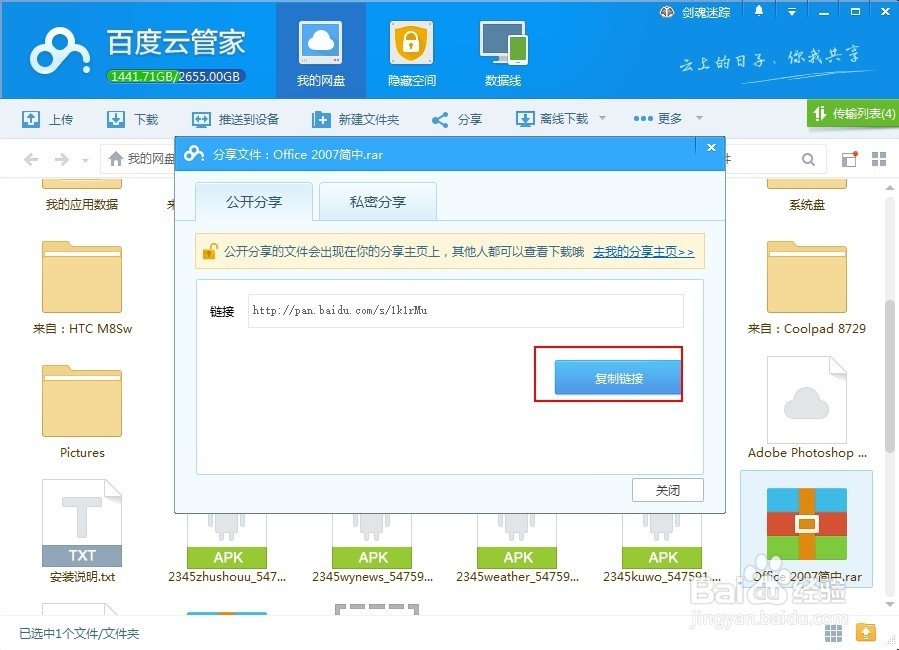Close the share file dialog

(711, 147)
